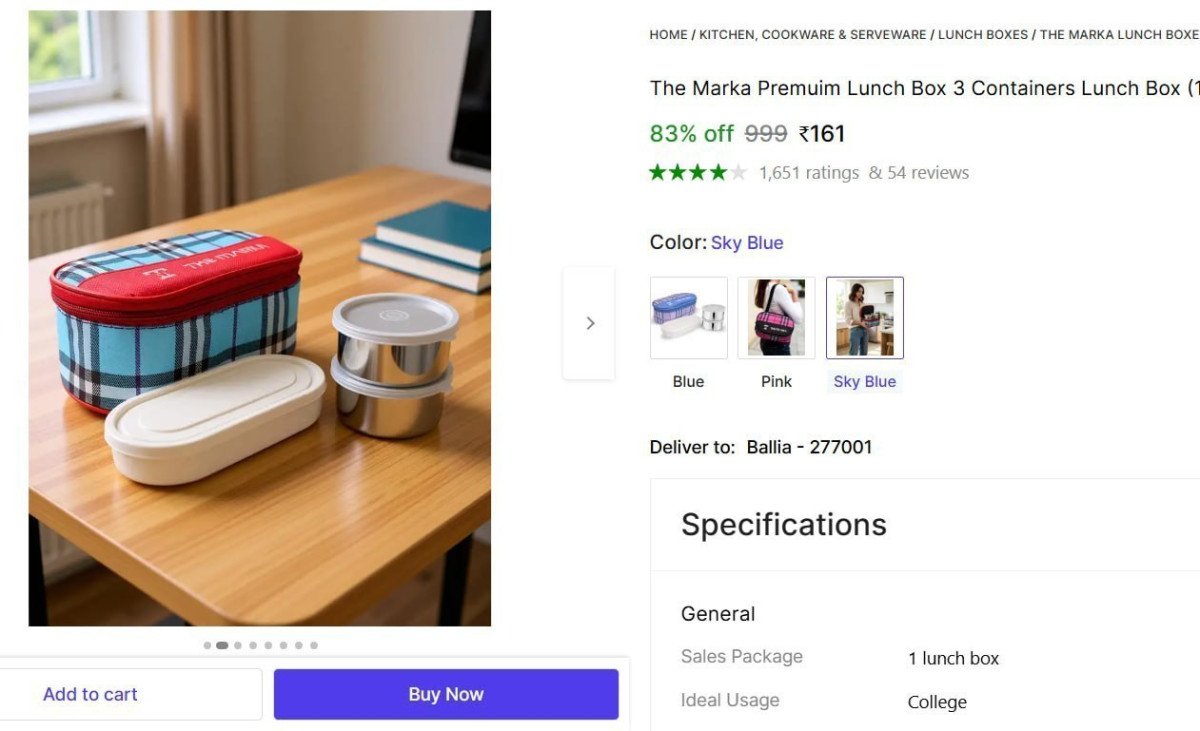Image resolution: width=1200 pixels, height=731 pixels.
Task: Select the Blue variant thumbnail
Action: click(x=688, y=318)
